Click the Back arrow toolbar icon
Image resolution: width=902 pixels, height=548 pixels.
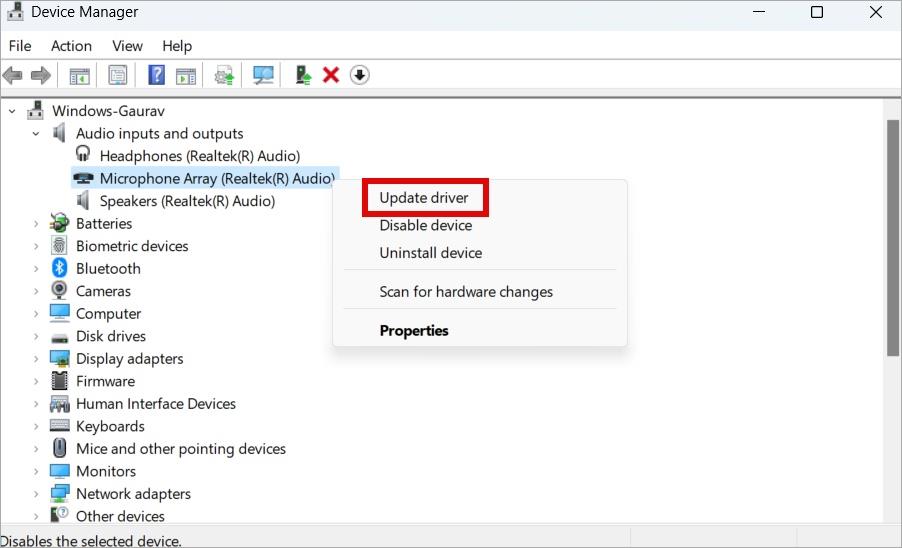pos(13,75)
